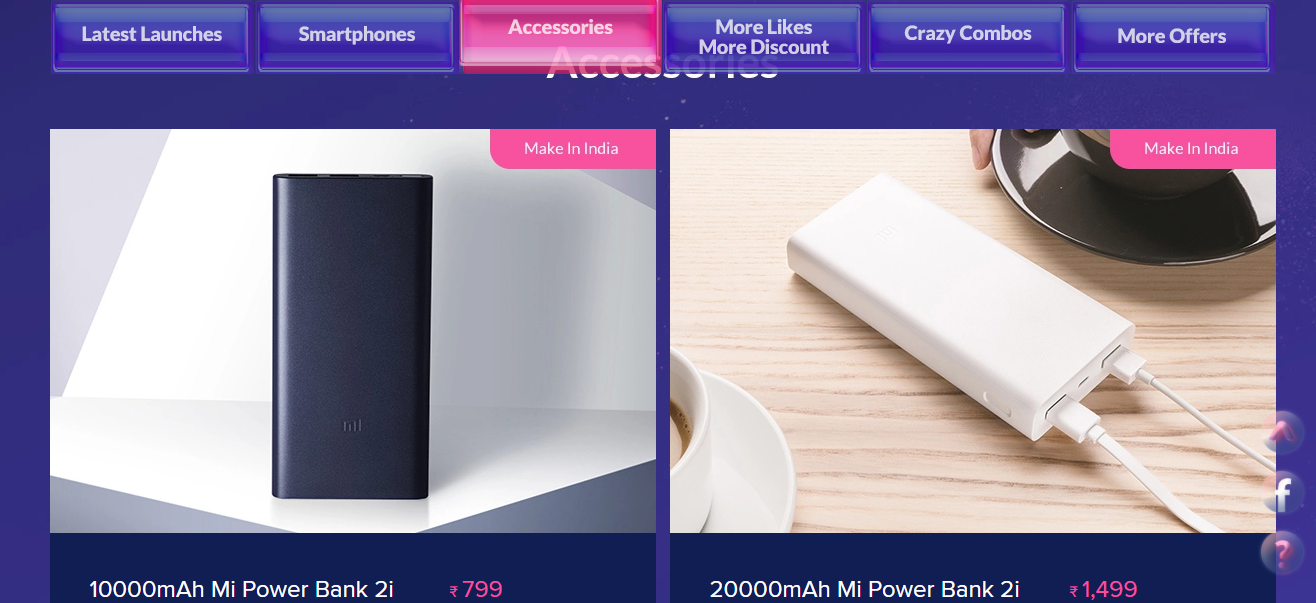Open 20000mAh Mi Power Bank 2i title
The width and height of the screenshot is (1316, 603).
click(865, 590)
